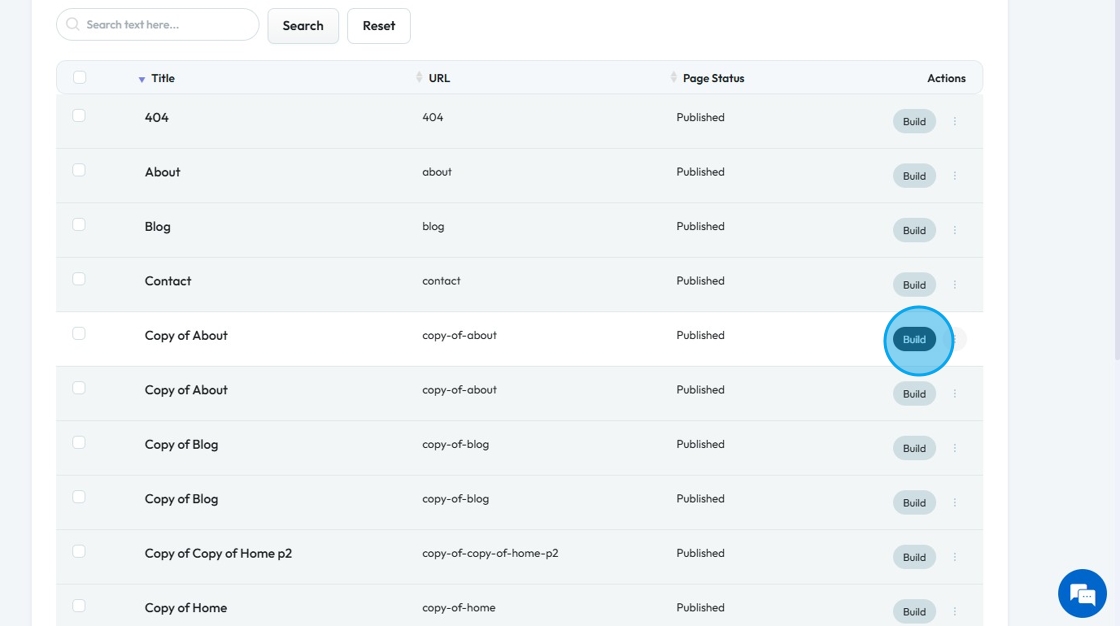The width and height of the screenshot is (1120, 626).
Task: Click Build for the 404 page
Action: (x=914, y=122)
